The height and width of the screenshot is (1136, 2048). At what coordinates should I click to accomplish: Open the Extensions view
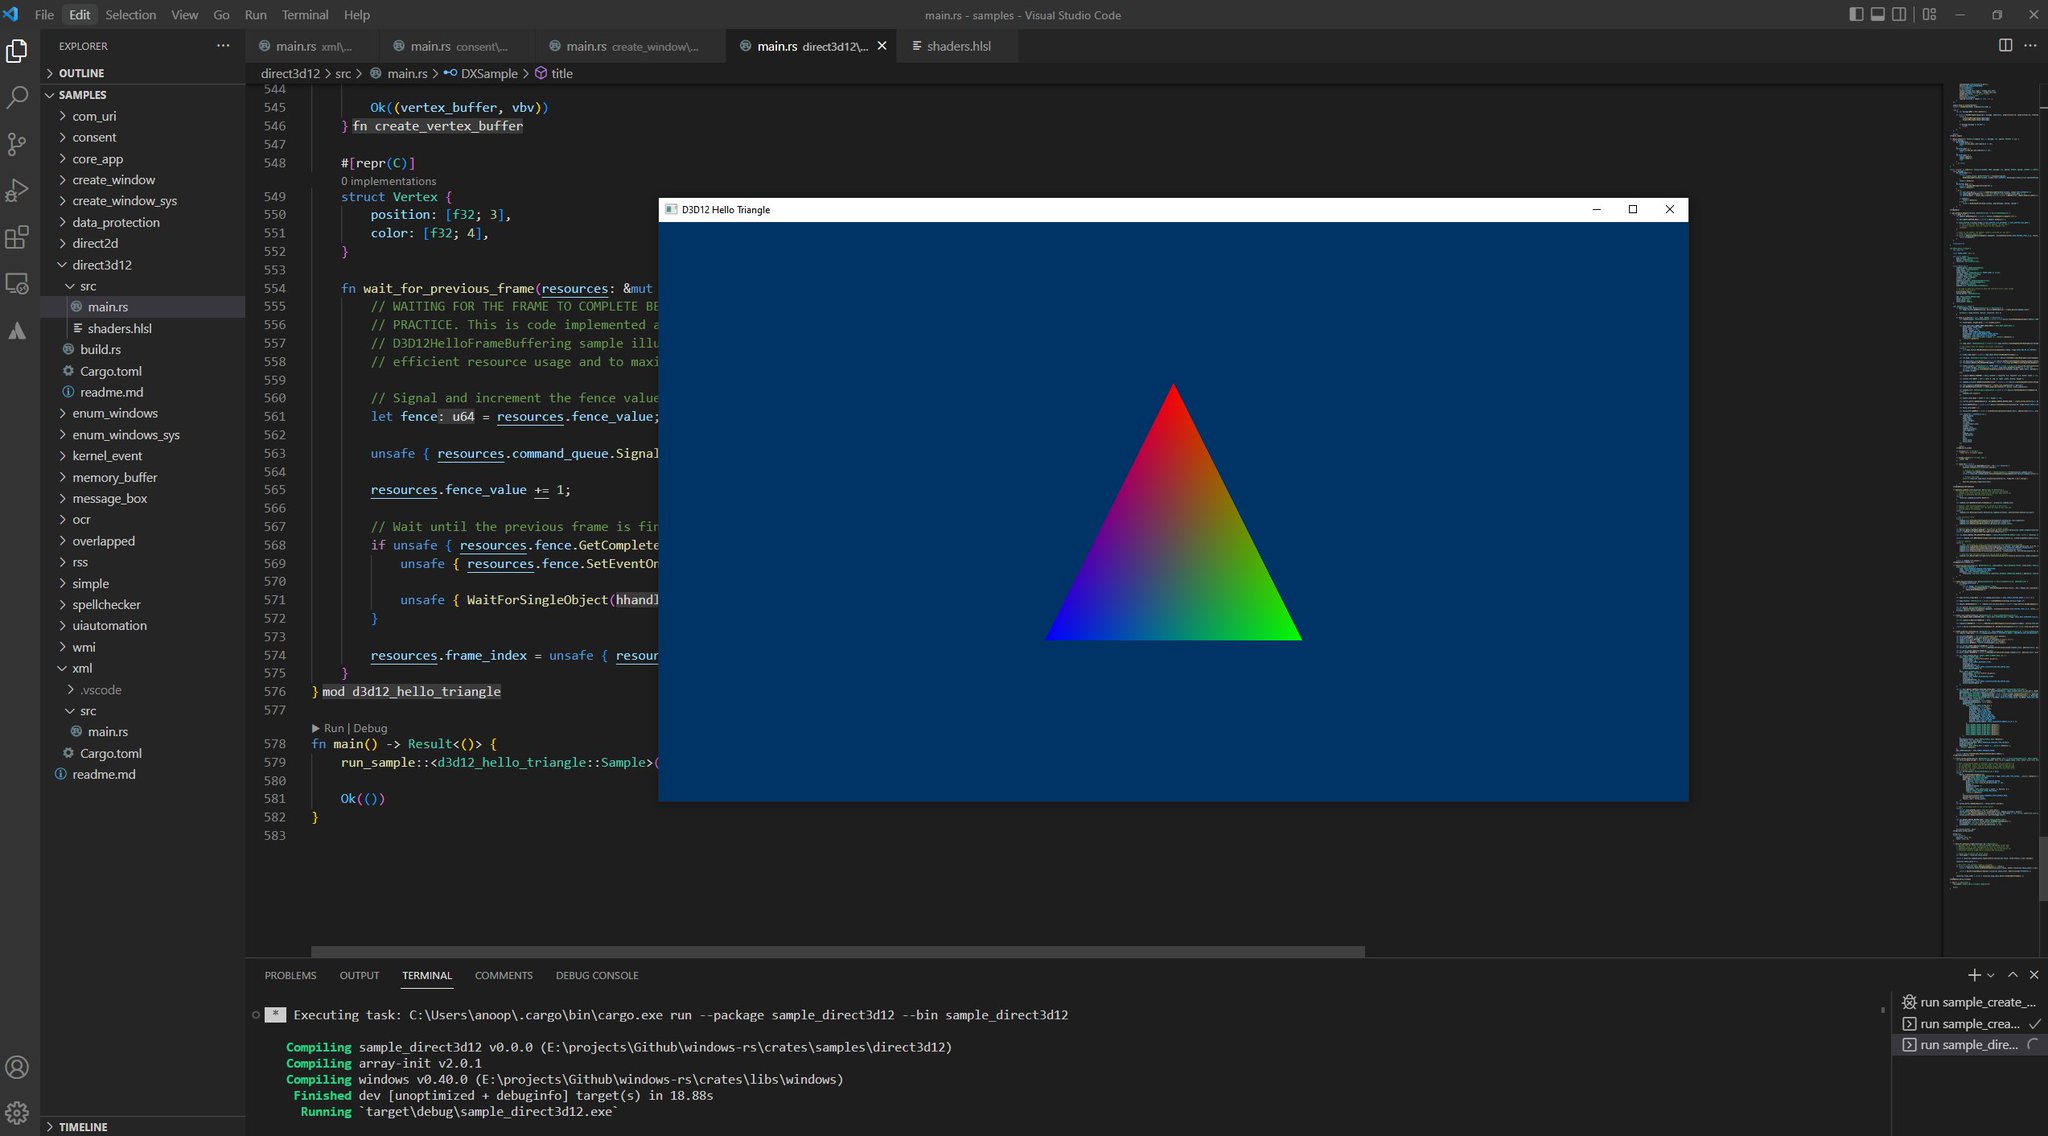(x=17, y=237)
